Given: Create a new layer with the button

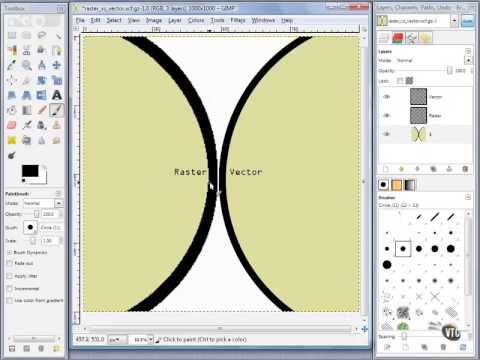Looking at the screenshot, I should [x=386, y=169].
